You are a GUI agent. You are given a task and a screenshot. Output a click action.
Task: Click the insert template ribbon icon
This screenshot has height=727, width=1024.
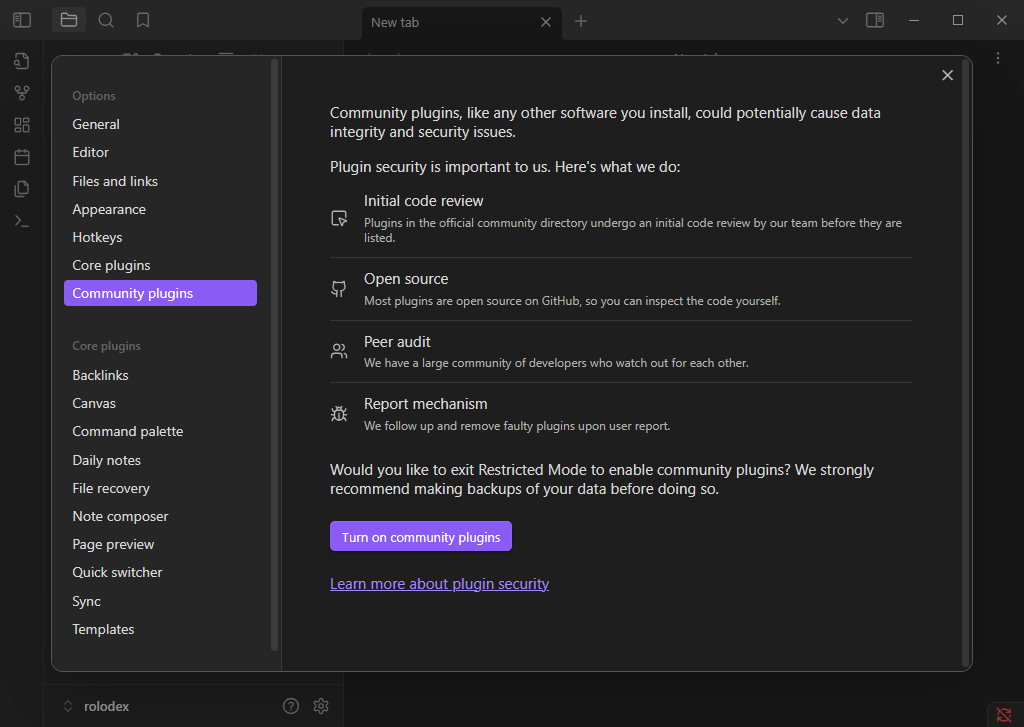tap(22, 189)
